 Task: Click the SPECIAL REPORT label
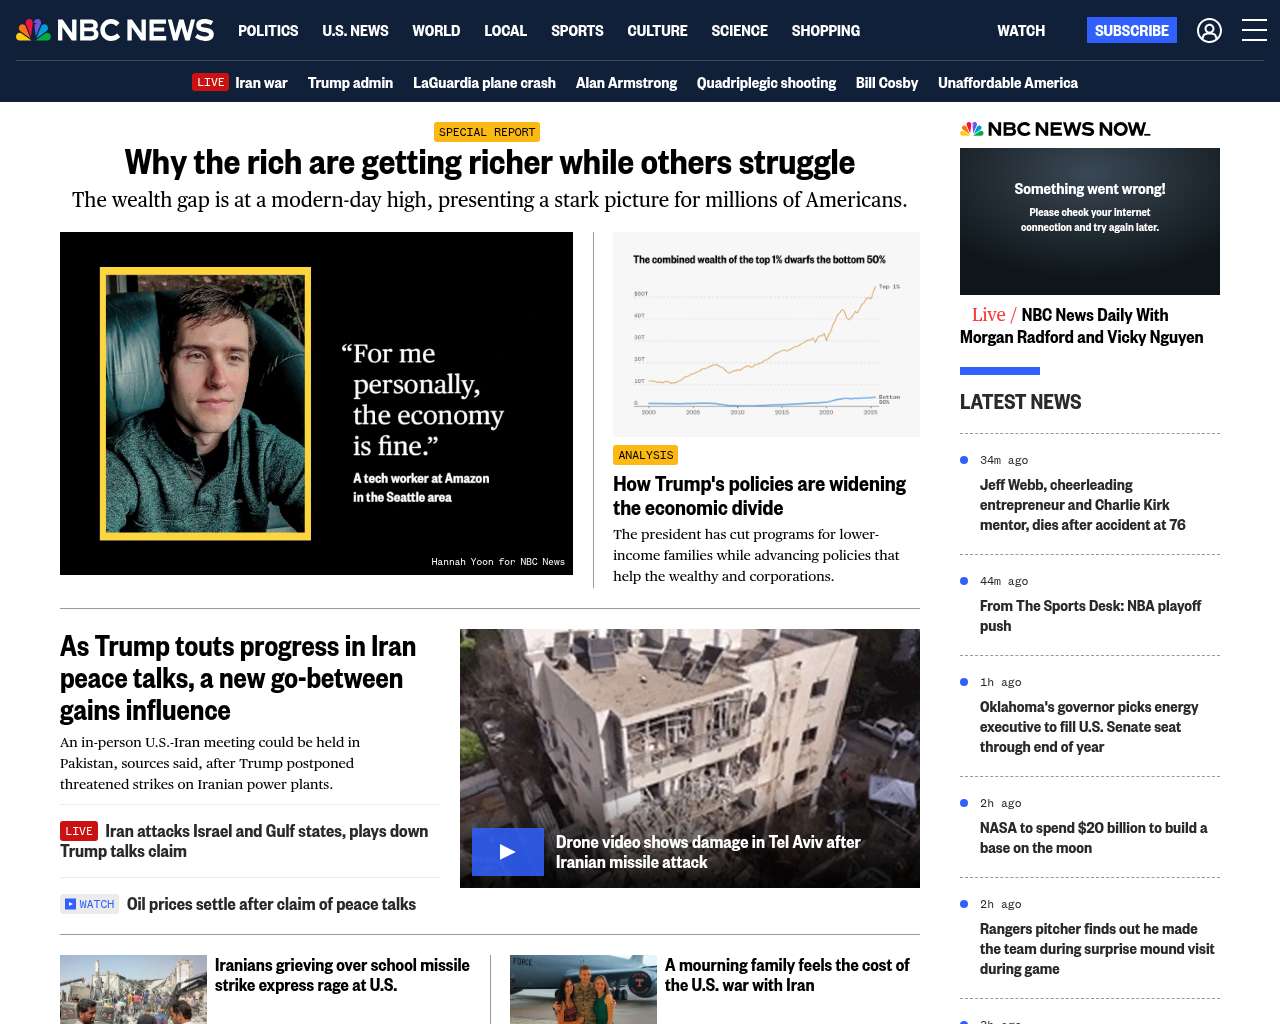(x=487, y=132)
